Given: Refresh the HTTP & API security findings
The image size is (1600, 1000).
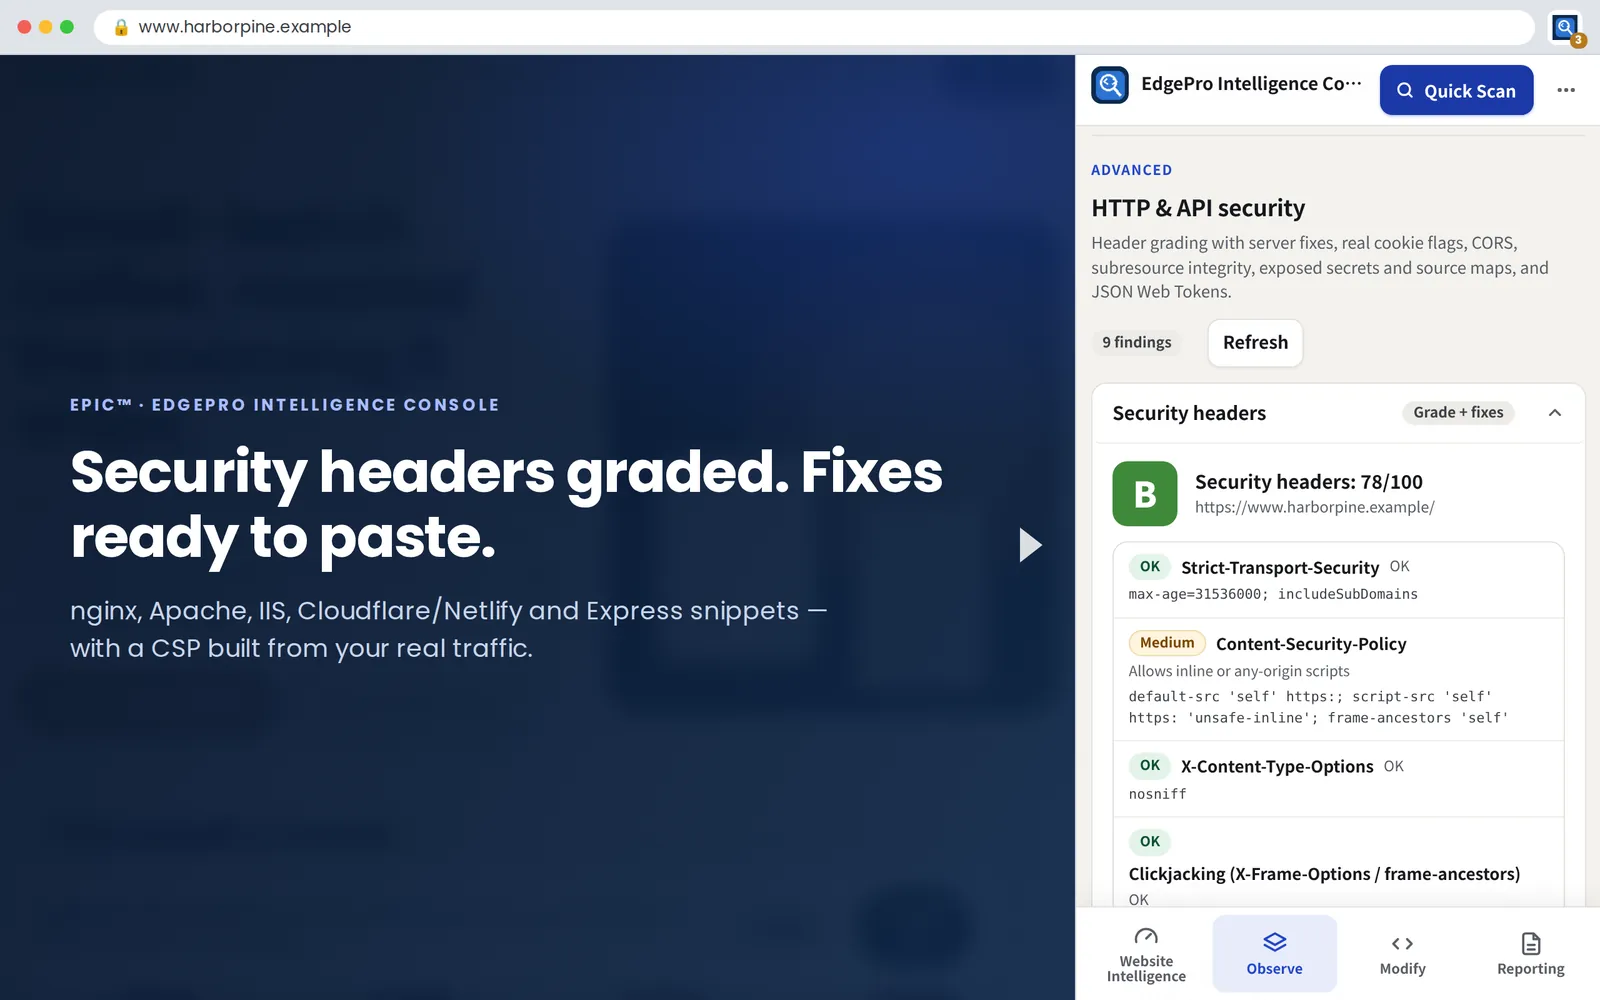Looking at the screenshot, I should [x=1255, y=343].
